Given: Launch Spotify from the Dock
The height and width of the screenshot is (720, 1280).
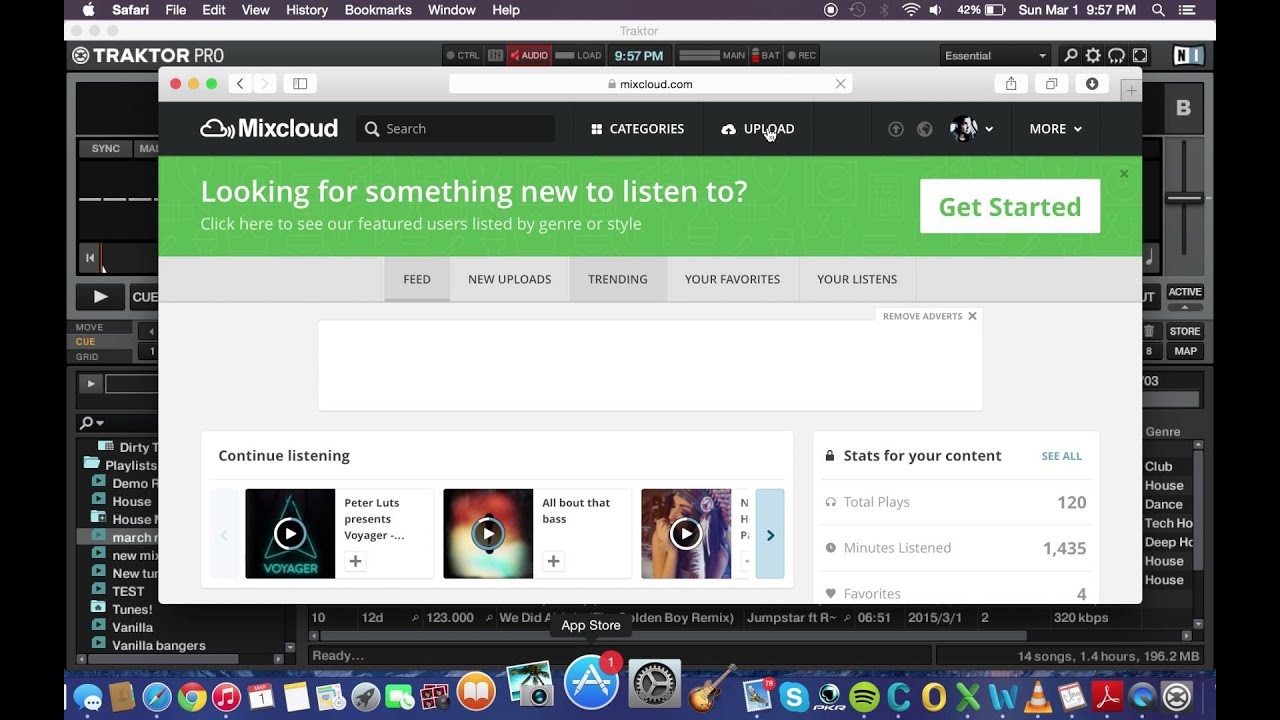Looking at the screenshot, I should click(x=864, y=697).
